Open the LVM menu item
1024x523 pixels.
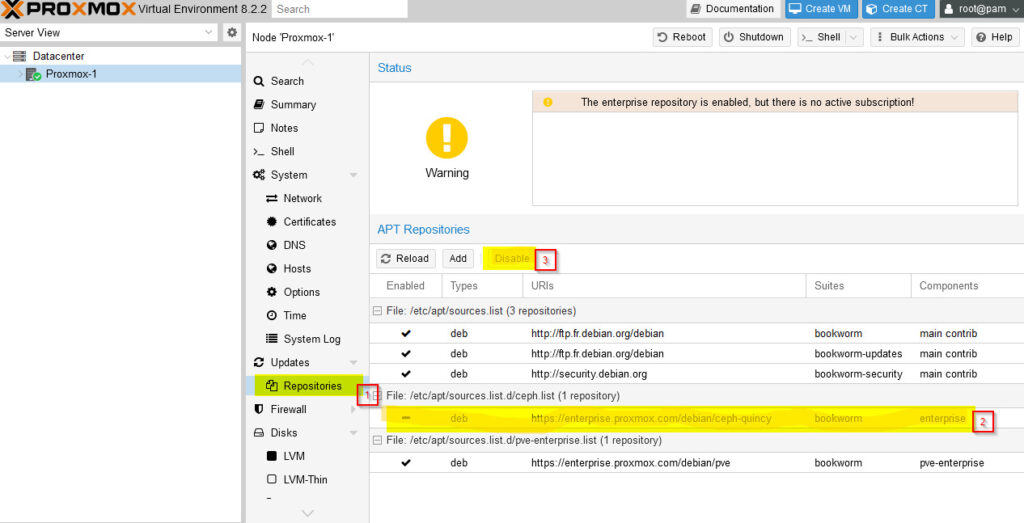pyautogui.click(x=294, y=456)
